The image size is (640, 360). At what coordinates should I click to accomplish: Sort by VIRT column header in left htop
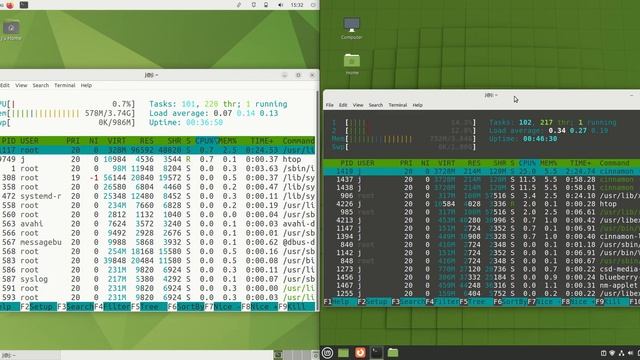[117, 141]
